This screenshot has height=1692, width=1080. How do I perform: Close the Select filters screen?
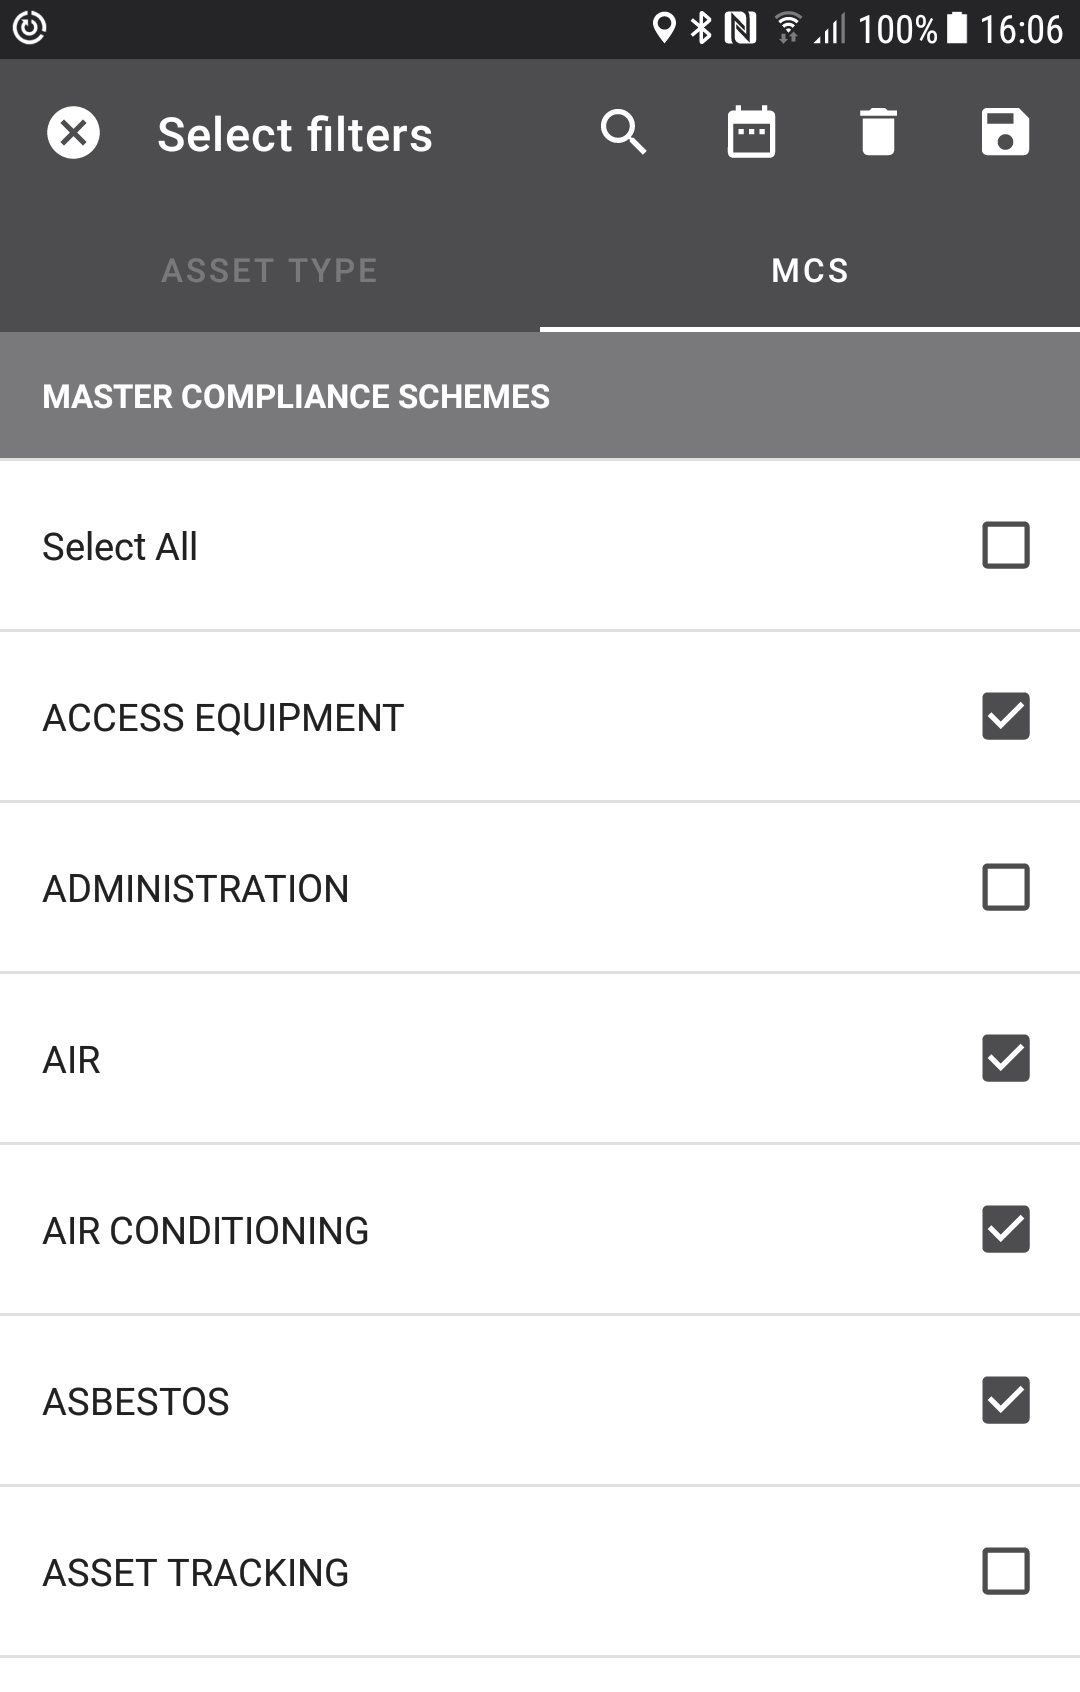tap(73, 132)
